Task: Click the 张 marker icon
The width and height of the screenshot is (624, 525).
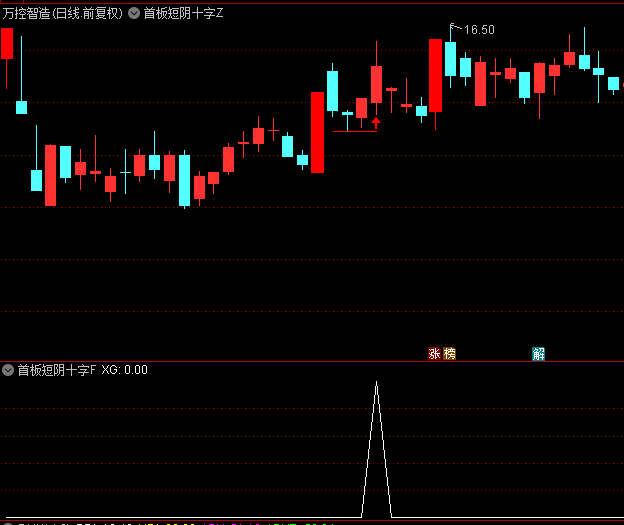Action: [434, 353]
